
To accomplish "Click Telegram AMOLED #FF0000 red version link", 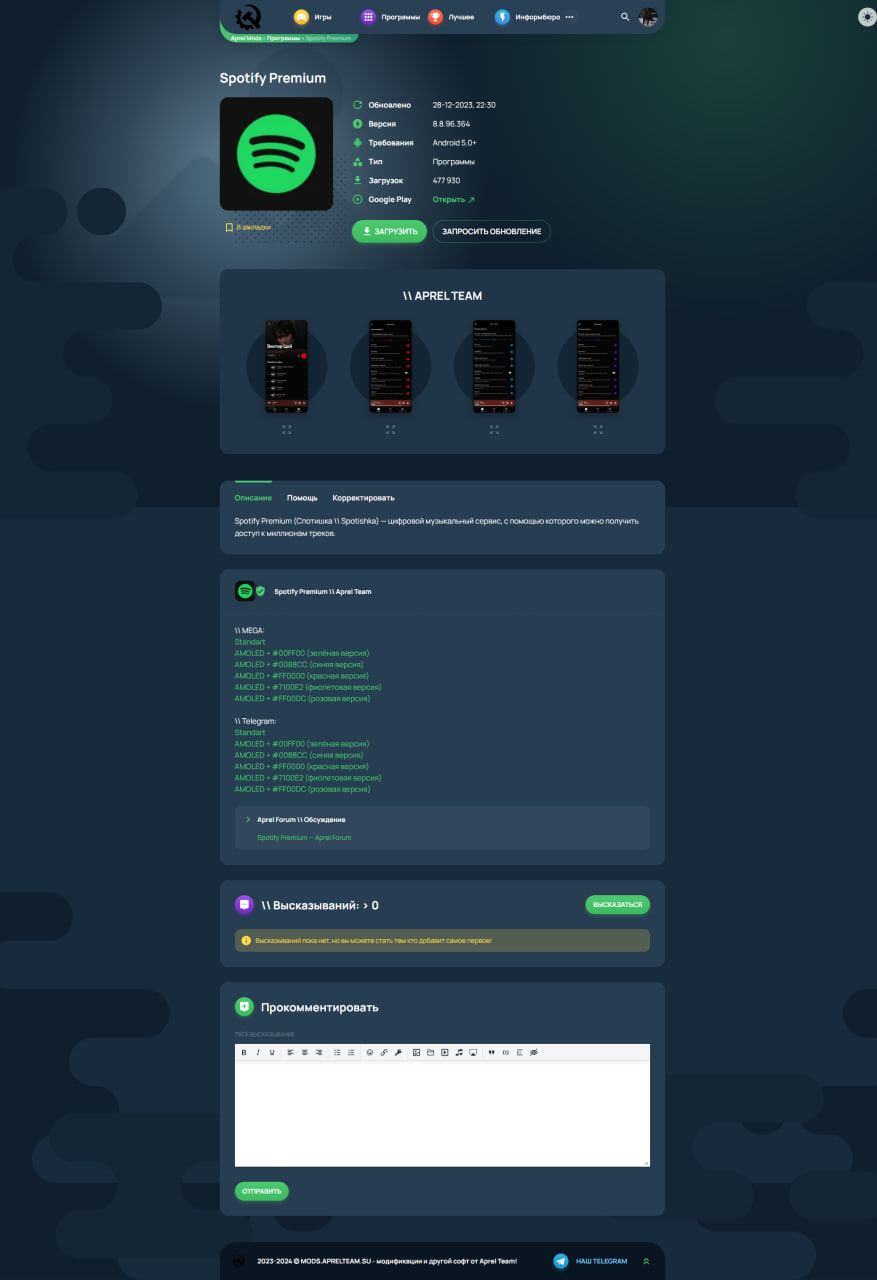I will click(302, 766).
